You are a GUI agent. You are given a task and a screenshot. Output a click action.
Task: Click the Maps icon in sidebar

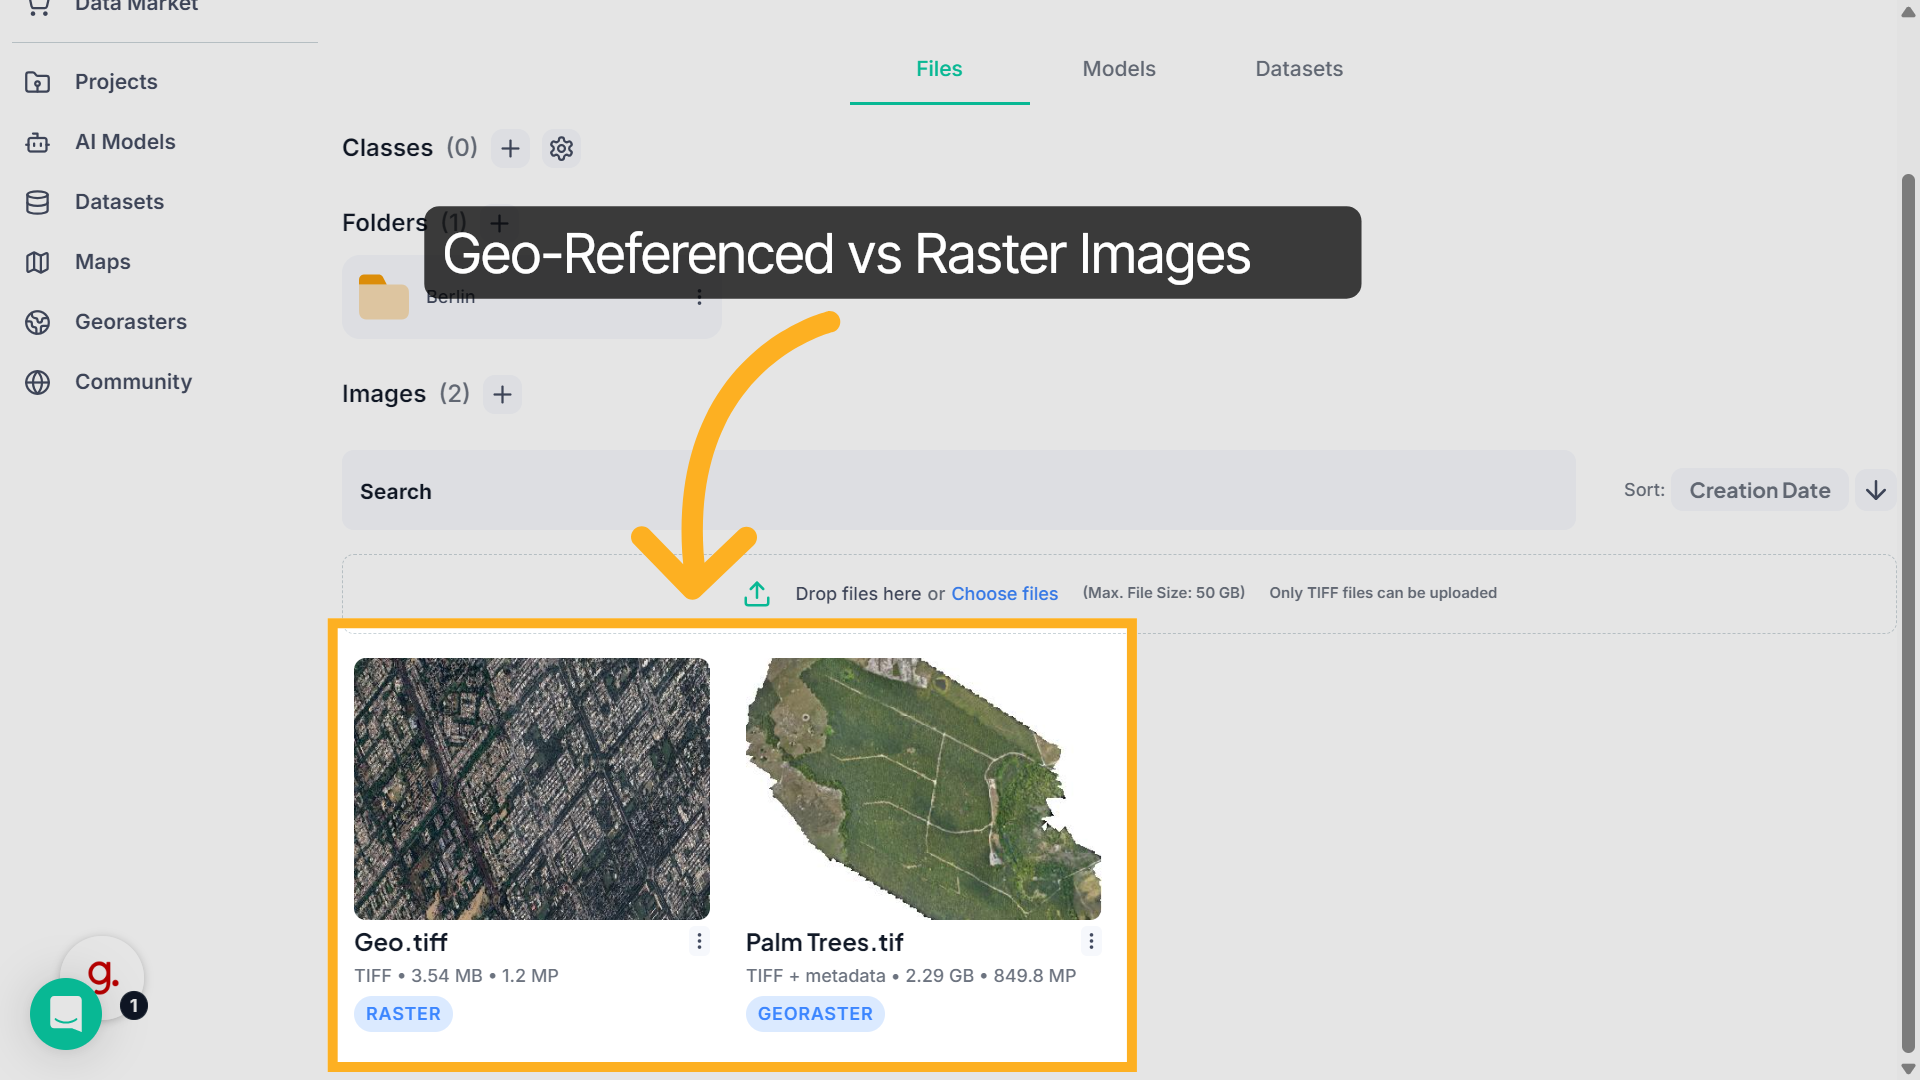pos(38,262)
